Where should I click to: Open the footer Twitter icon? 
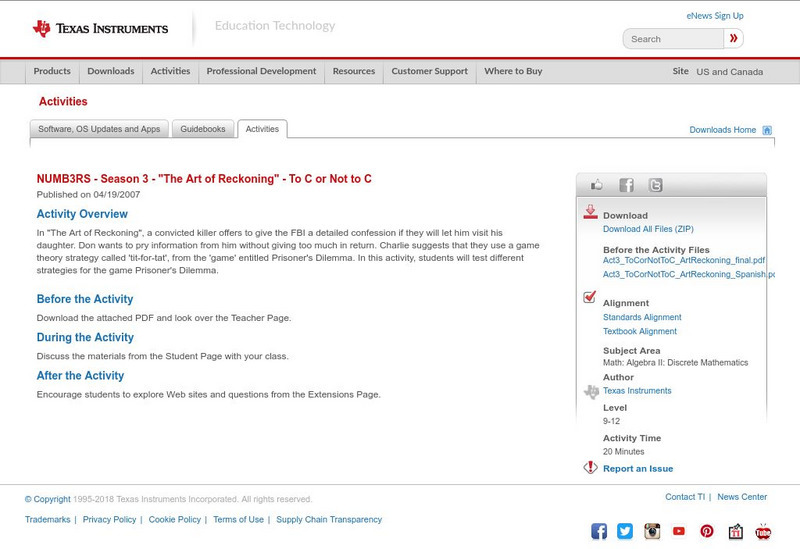tap(625, 531)
